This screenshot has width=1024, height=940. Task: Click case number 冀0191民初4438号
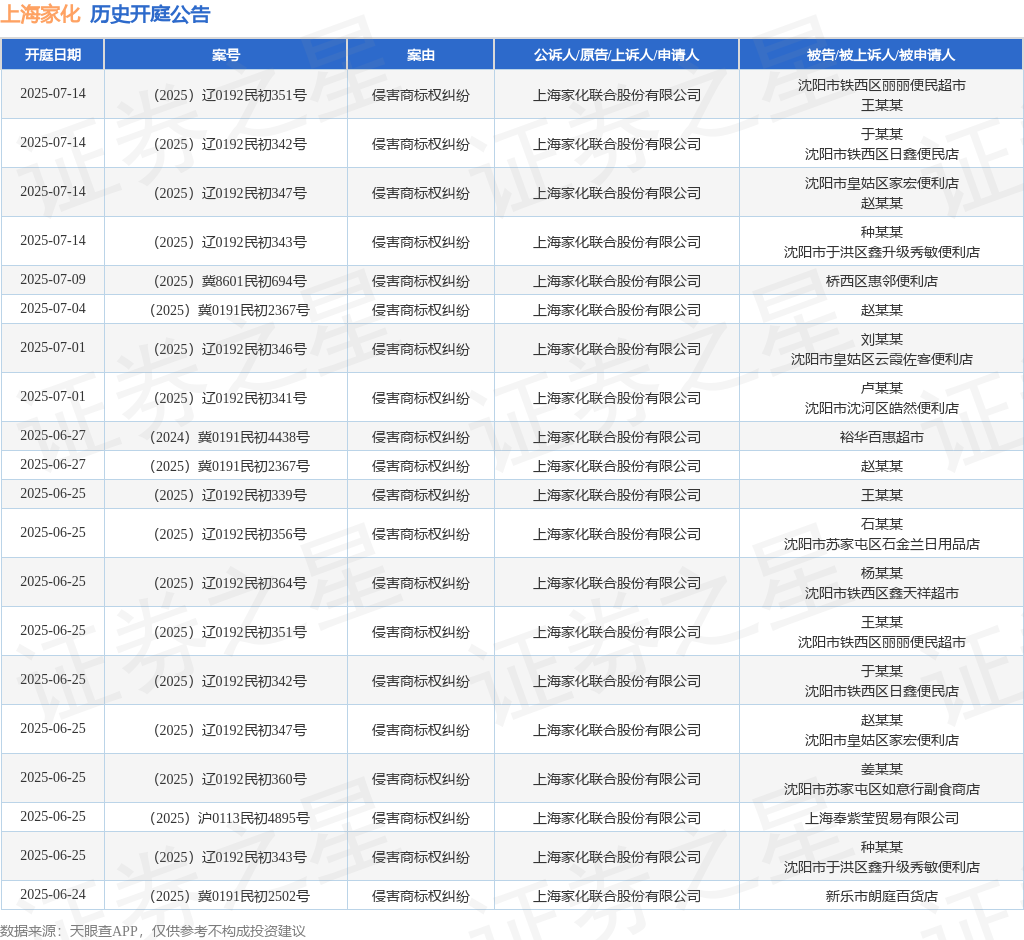pos(230,437)
